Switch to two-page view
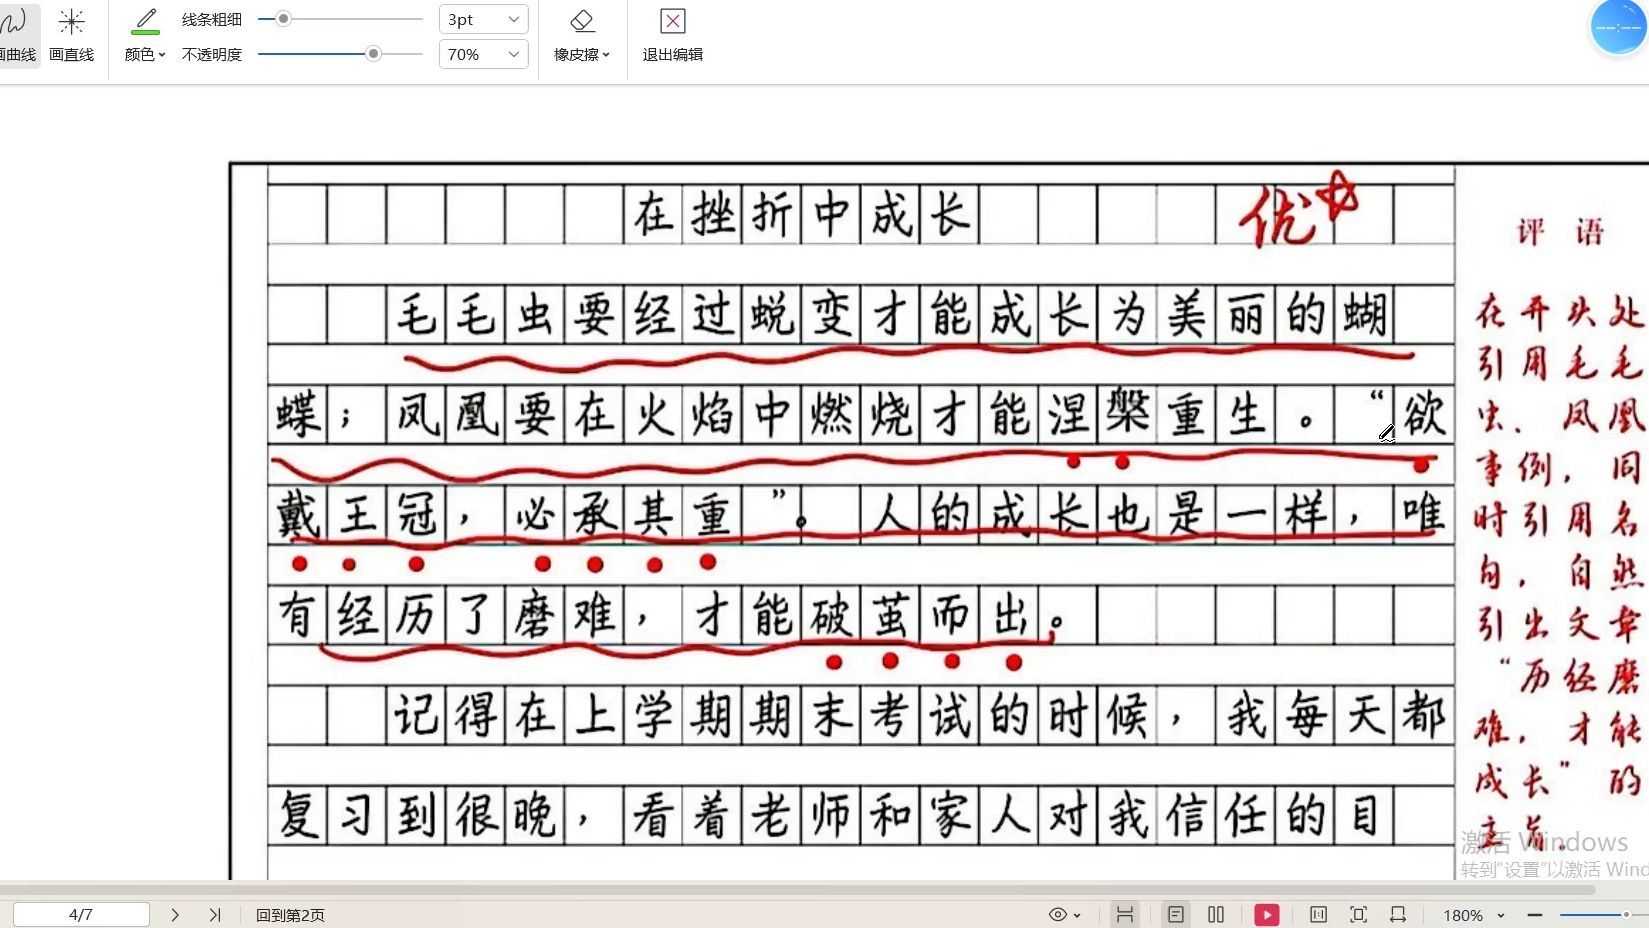 (1216, 914)
